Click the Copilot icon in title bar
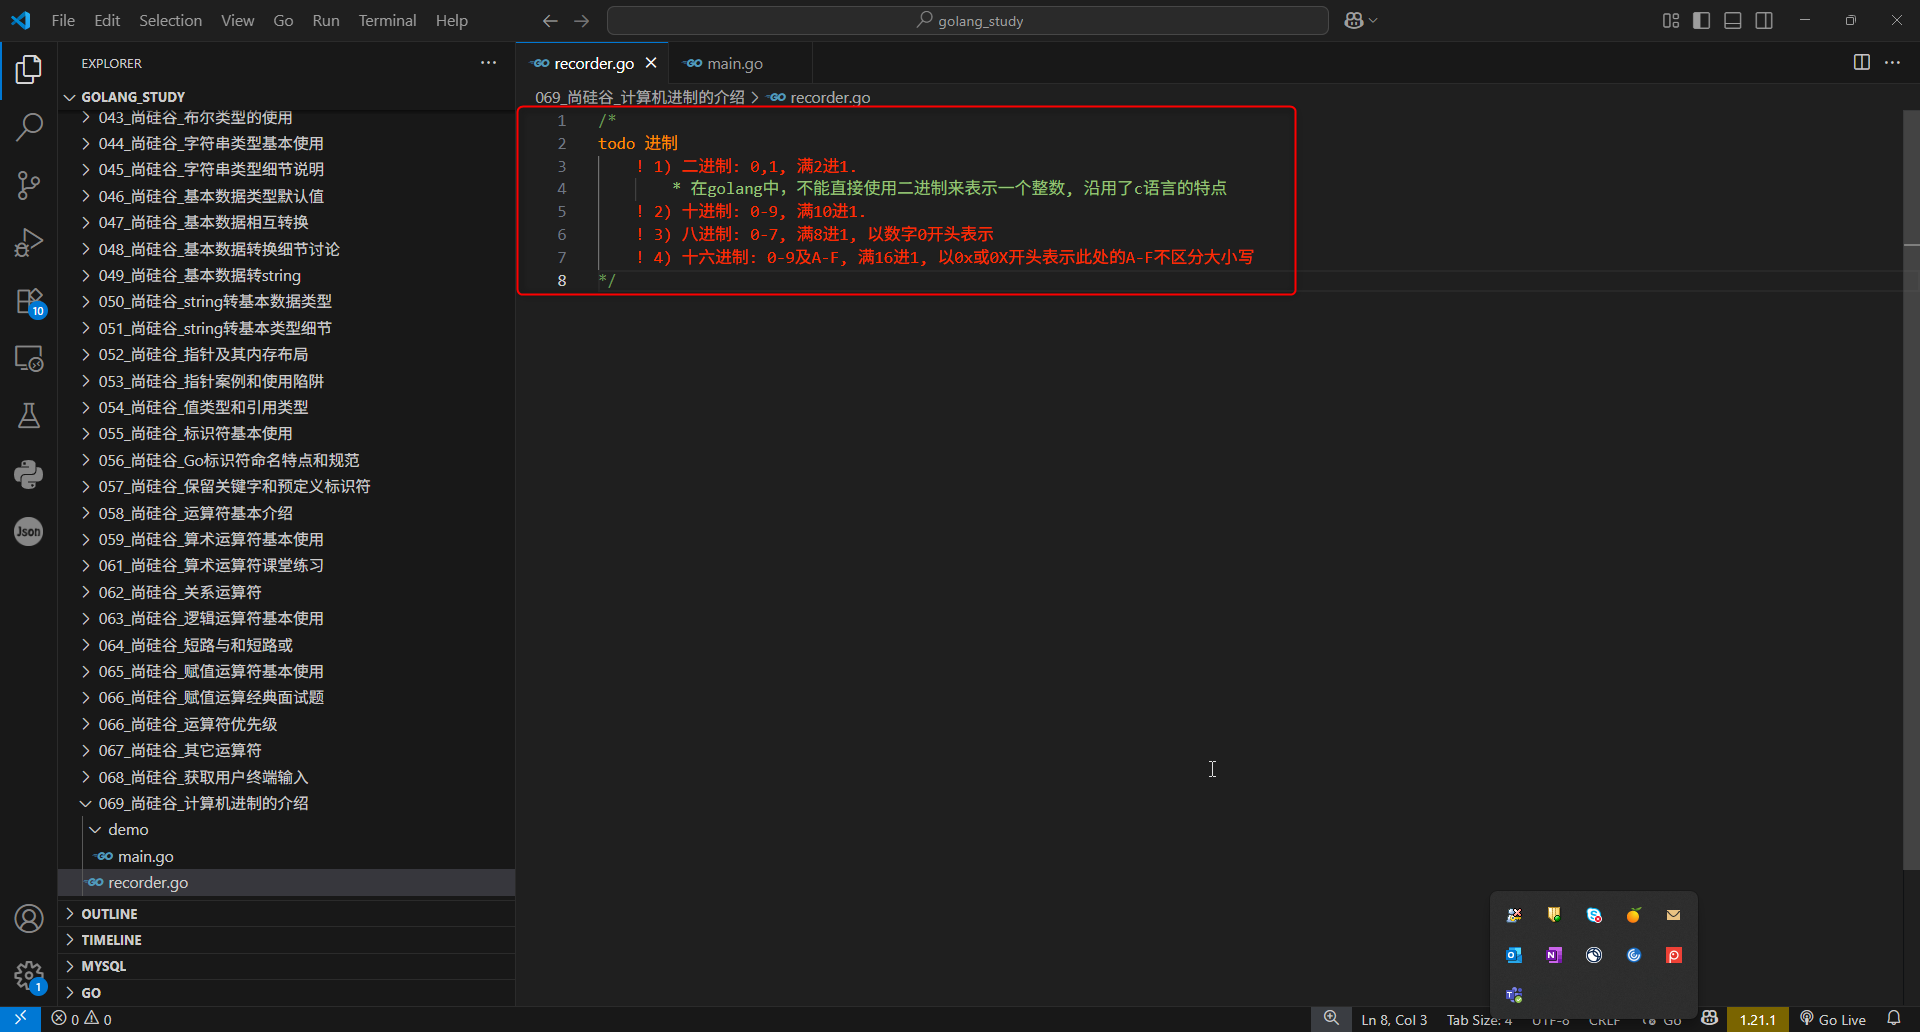Image resolution: width=1920 pixels, height=1032 pixels. pyautogui.click(x=1354, y=20)
